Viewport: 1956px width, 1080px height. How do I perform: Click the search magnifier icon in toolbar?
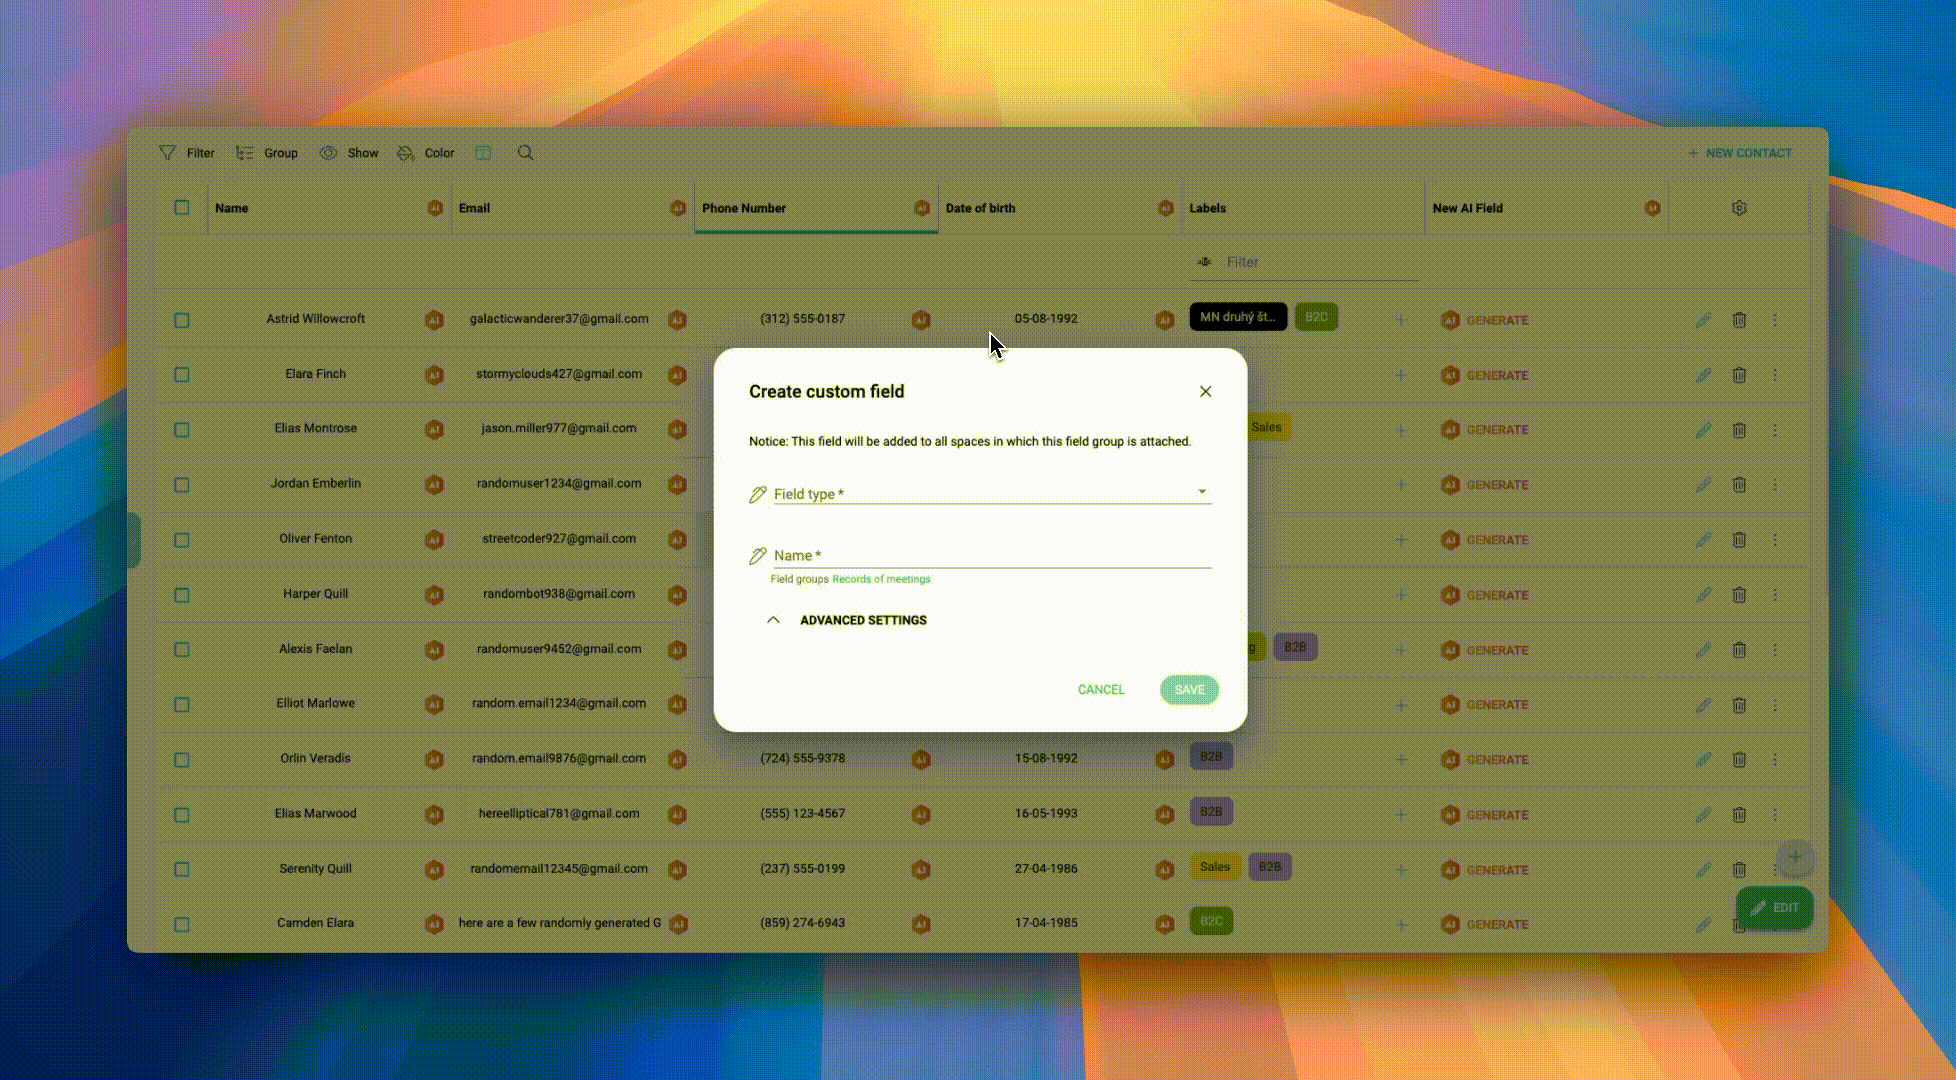pos(525,153)
